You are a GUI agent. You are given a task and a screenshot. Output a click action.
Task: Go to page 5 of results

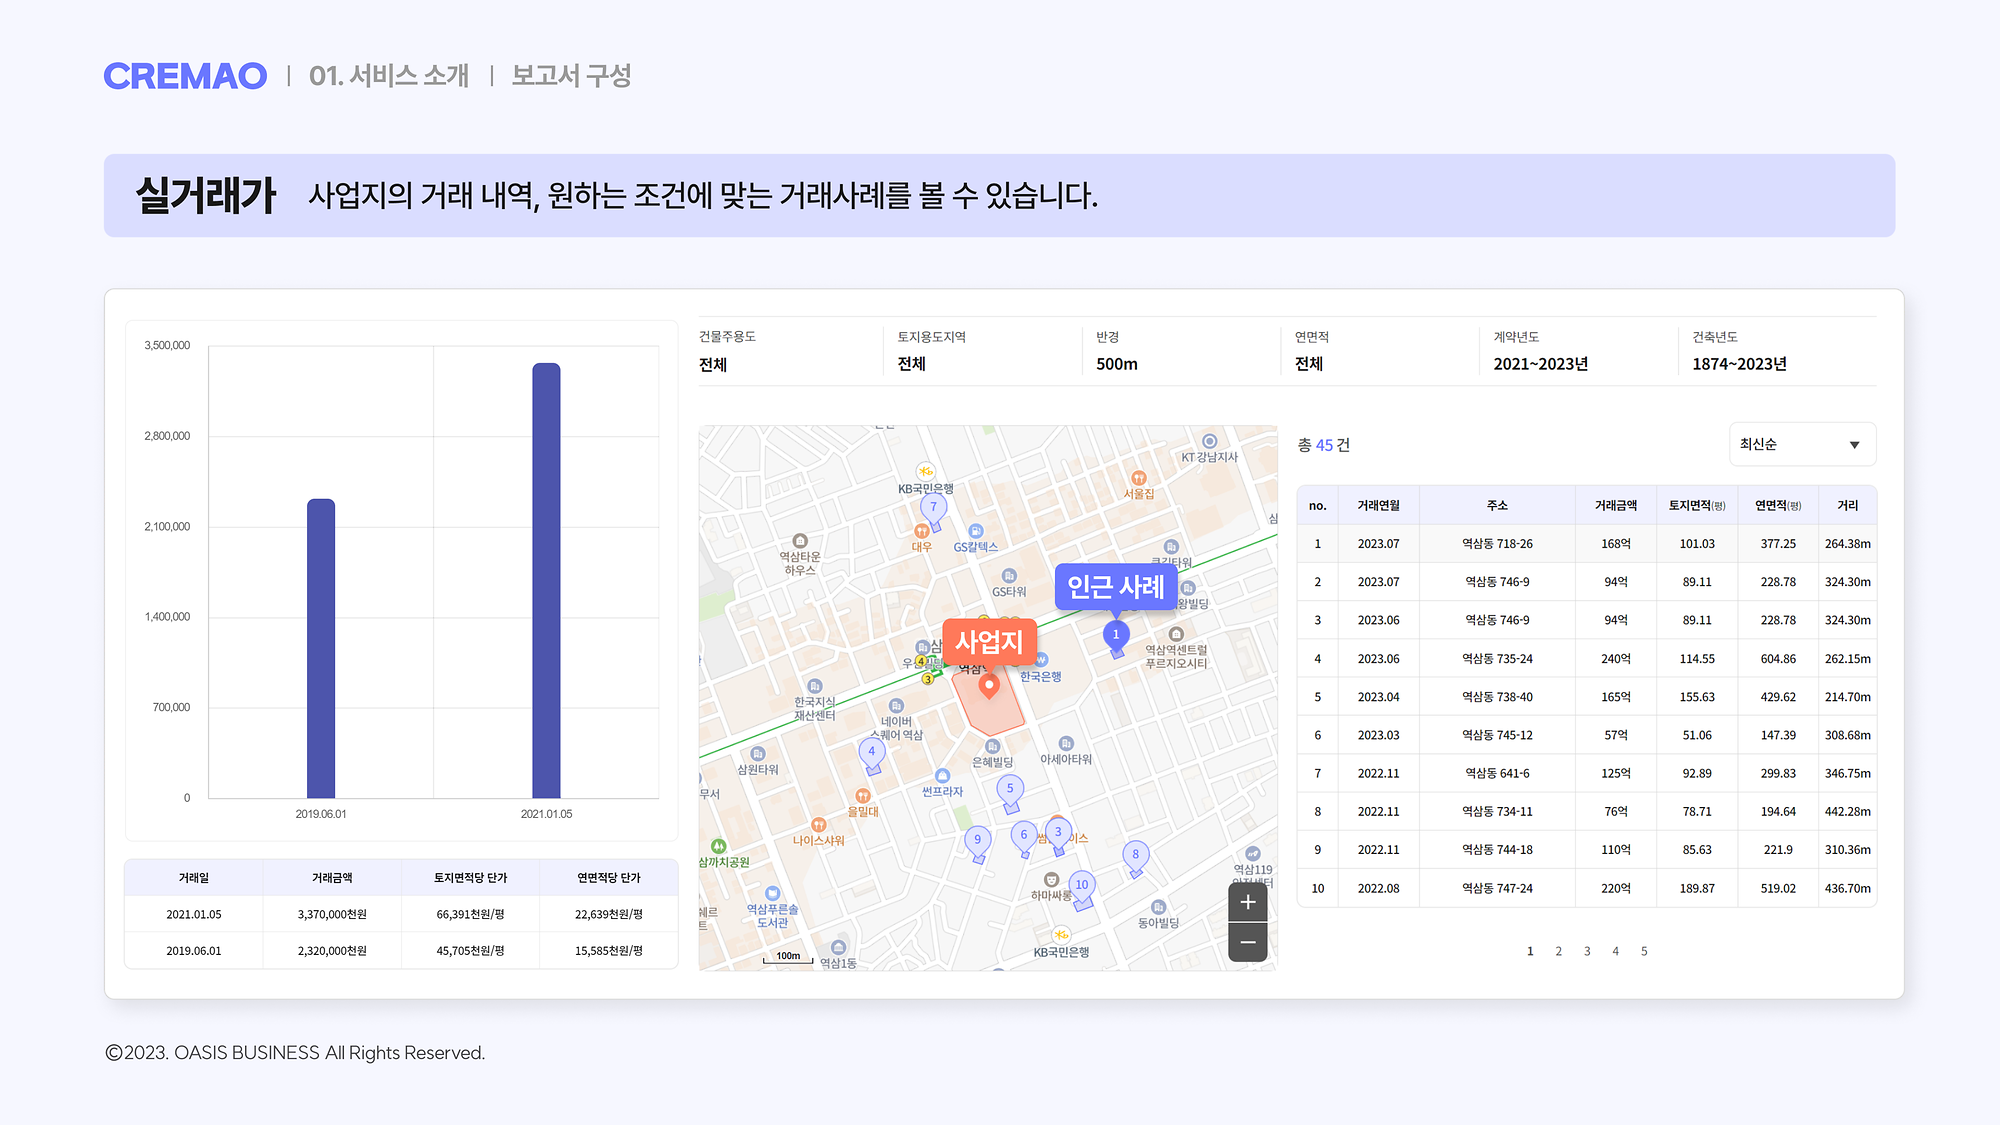click(x=1644, y=951)
